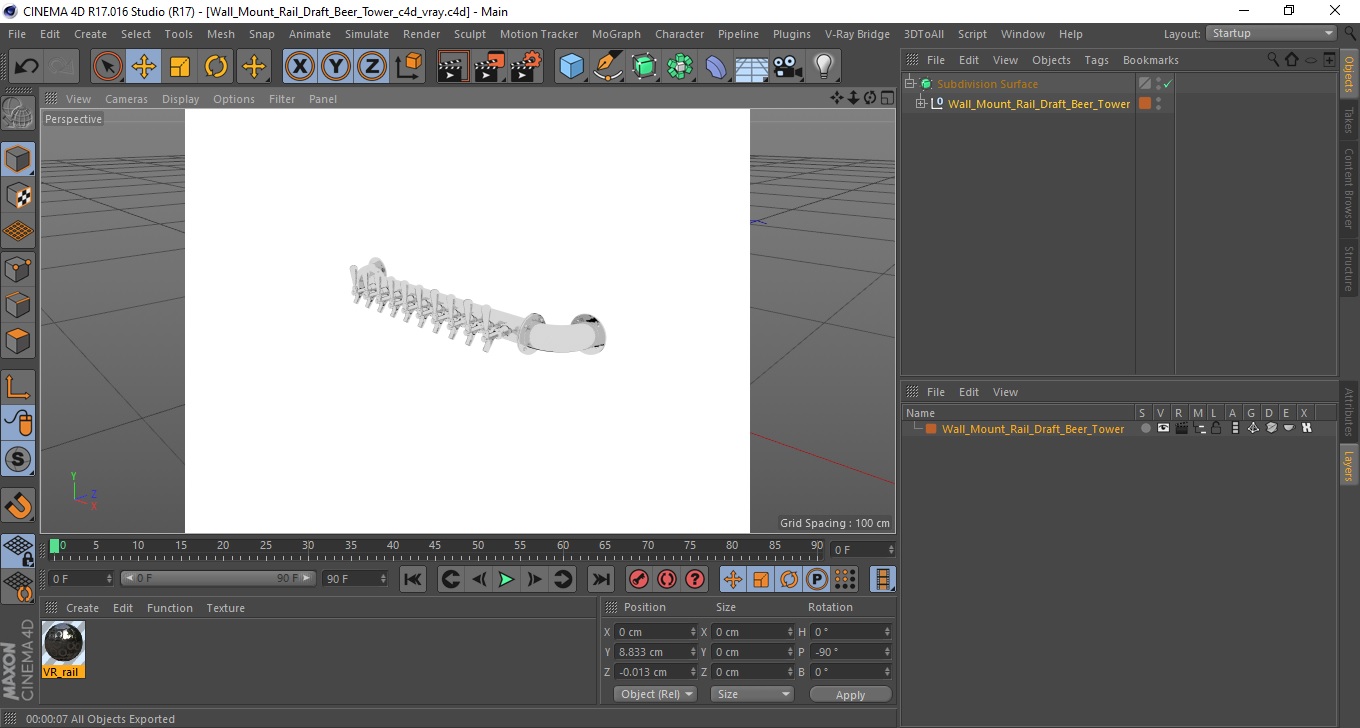The height and width of the screenshot is (728, 1360).
Task: Select Wall_Mount_Rail_Draft_Beer_Tower layer row
Action: click(1120, 429)
